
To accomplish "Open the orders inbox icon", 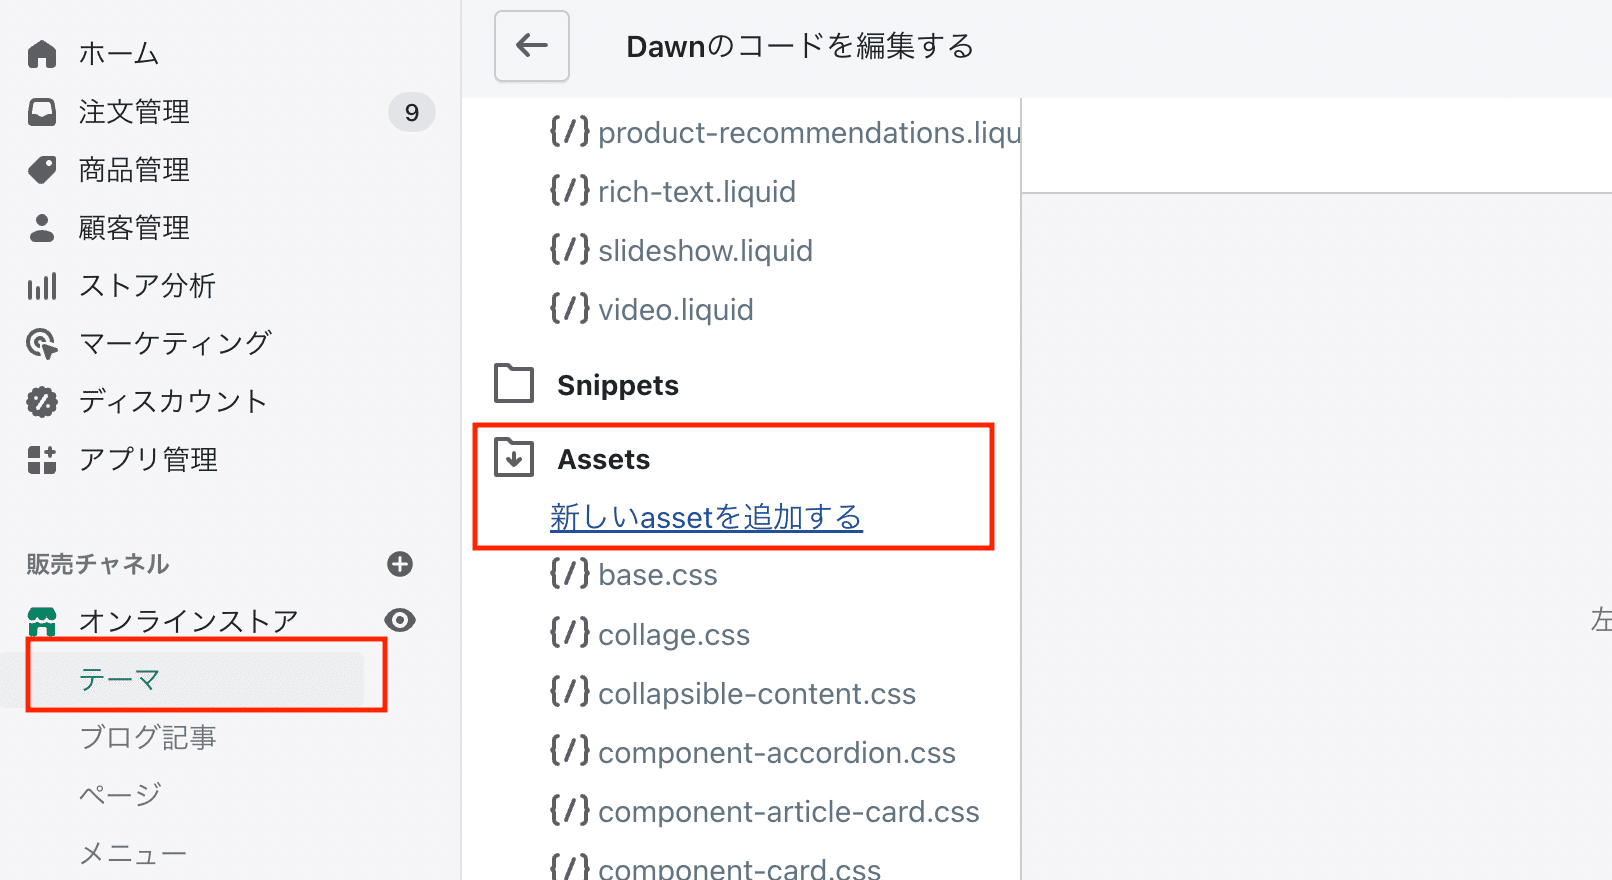I will coord(42,112).
